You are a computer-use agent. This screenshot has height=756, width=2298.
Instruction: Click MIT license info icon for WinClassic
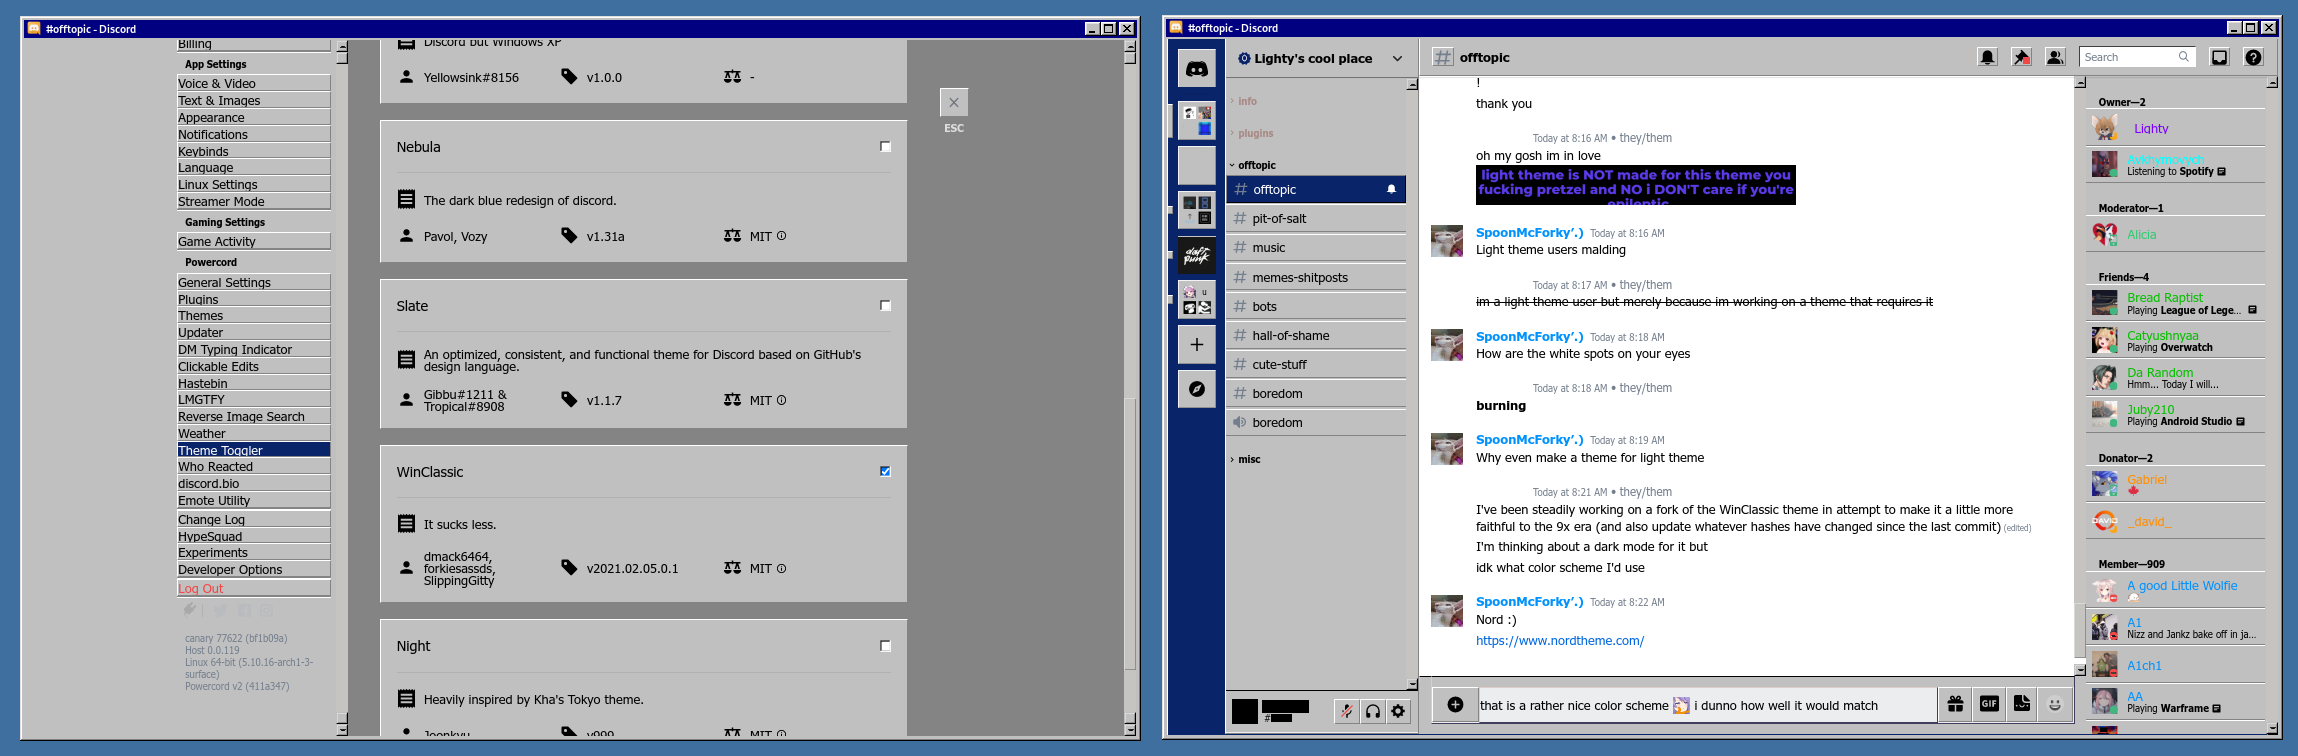pos(781,568)
